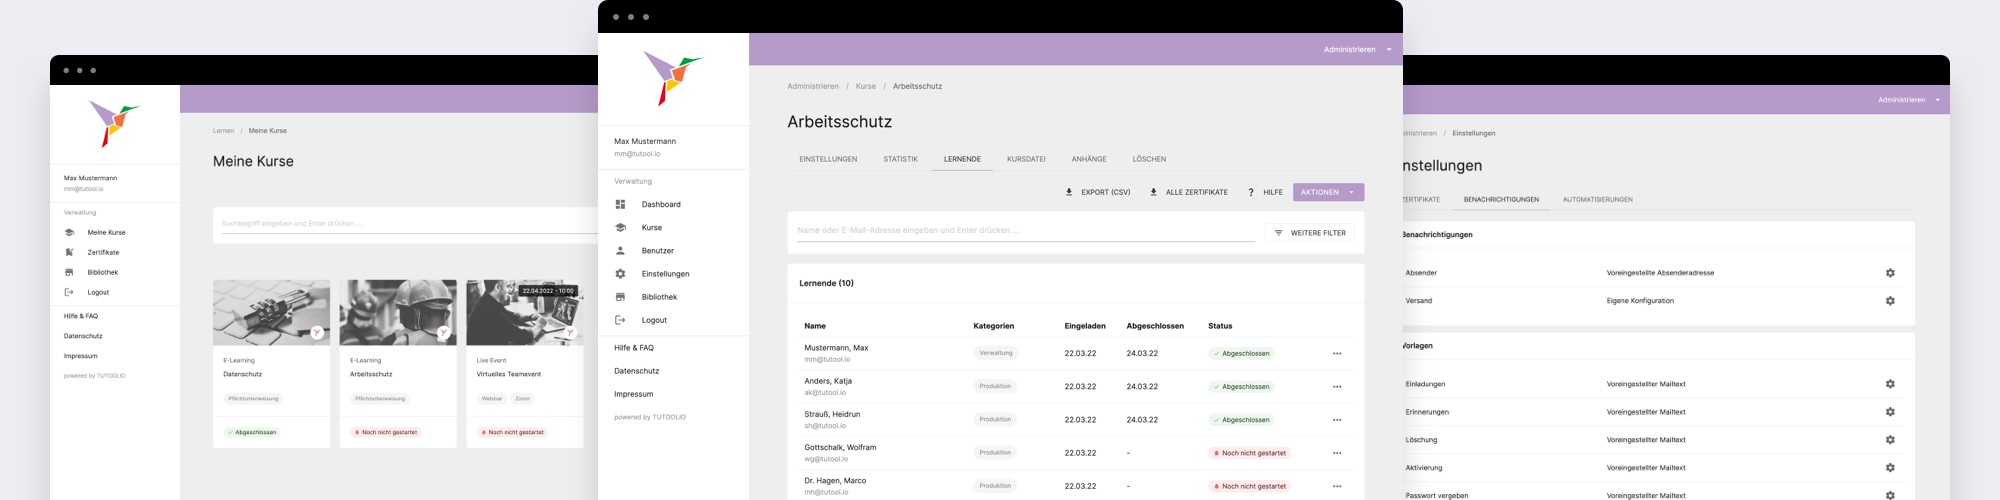Click the Bibliothek icon in the center sidebar
Image resolution: width=2000 pixels, height=500 pixels.
tap(620, 297)
